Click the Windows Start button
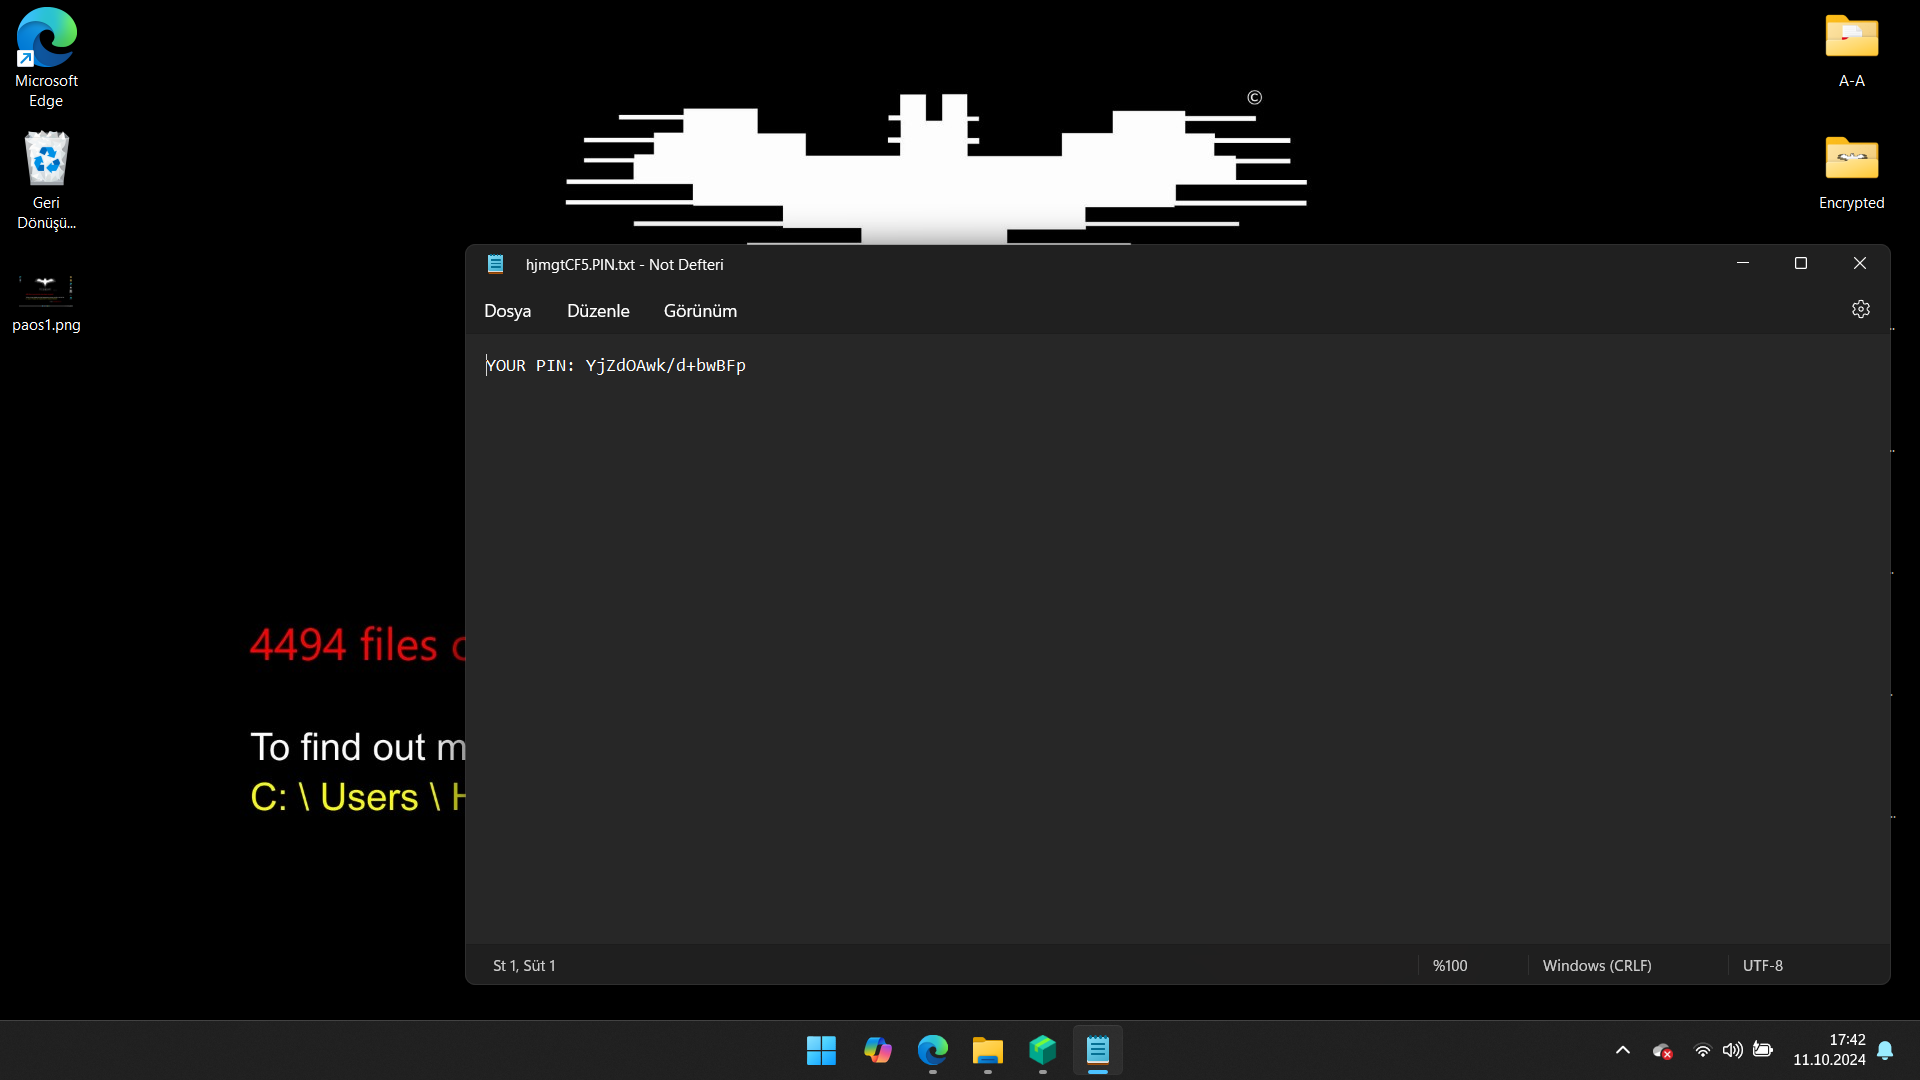The width and height of the screenshot is (1920, 1080). (x=821, y=1050)
